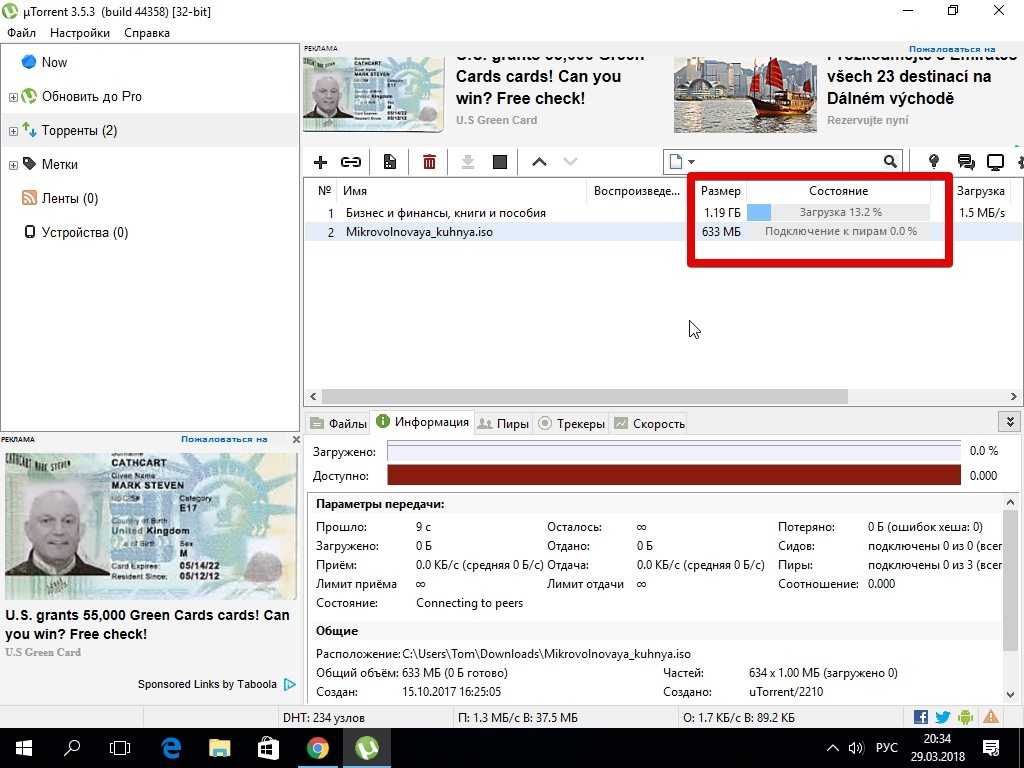Open the volume control in system tray
The width and height of the screenshot is (1024, 768).
pyautogui.click(x=856, y=748)
